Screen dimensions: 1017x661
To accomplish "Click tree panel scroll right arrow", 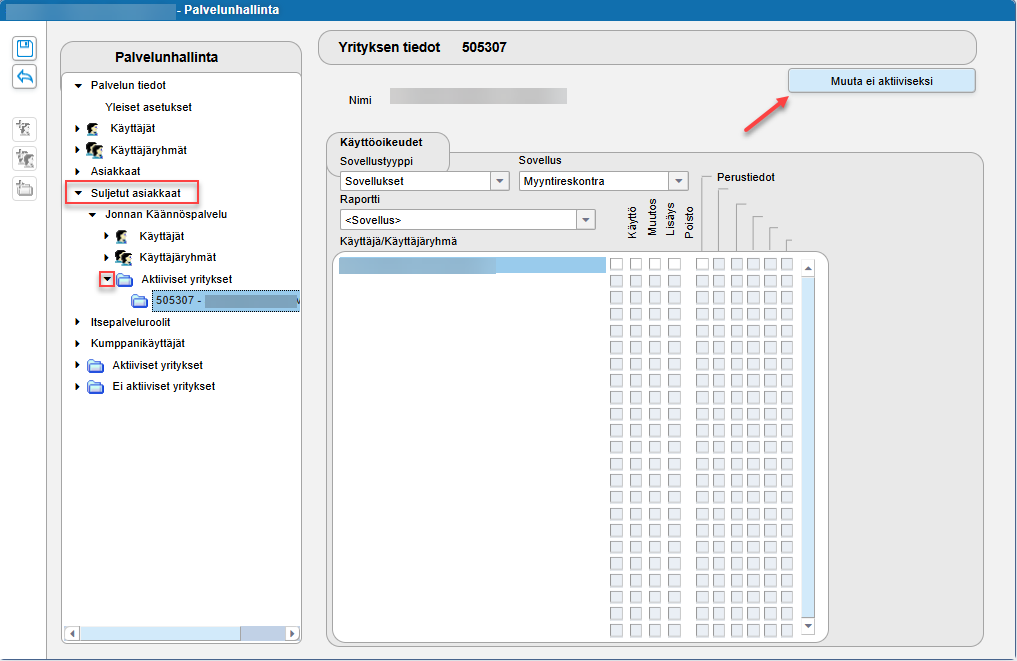I will [x=292, y=634].
